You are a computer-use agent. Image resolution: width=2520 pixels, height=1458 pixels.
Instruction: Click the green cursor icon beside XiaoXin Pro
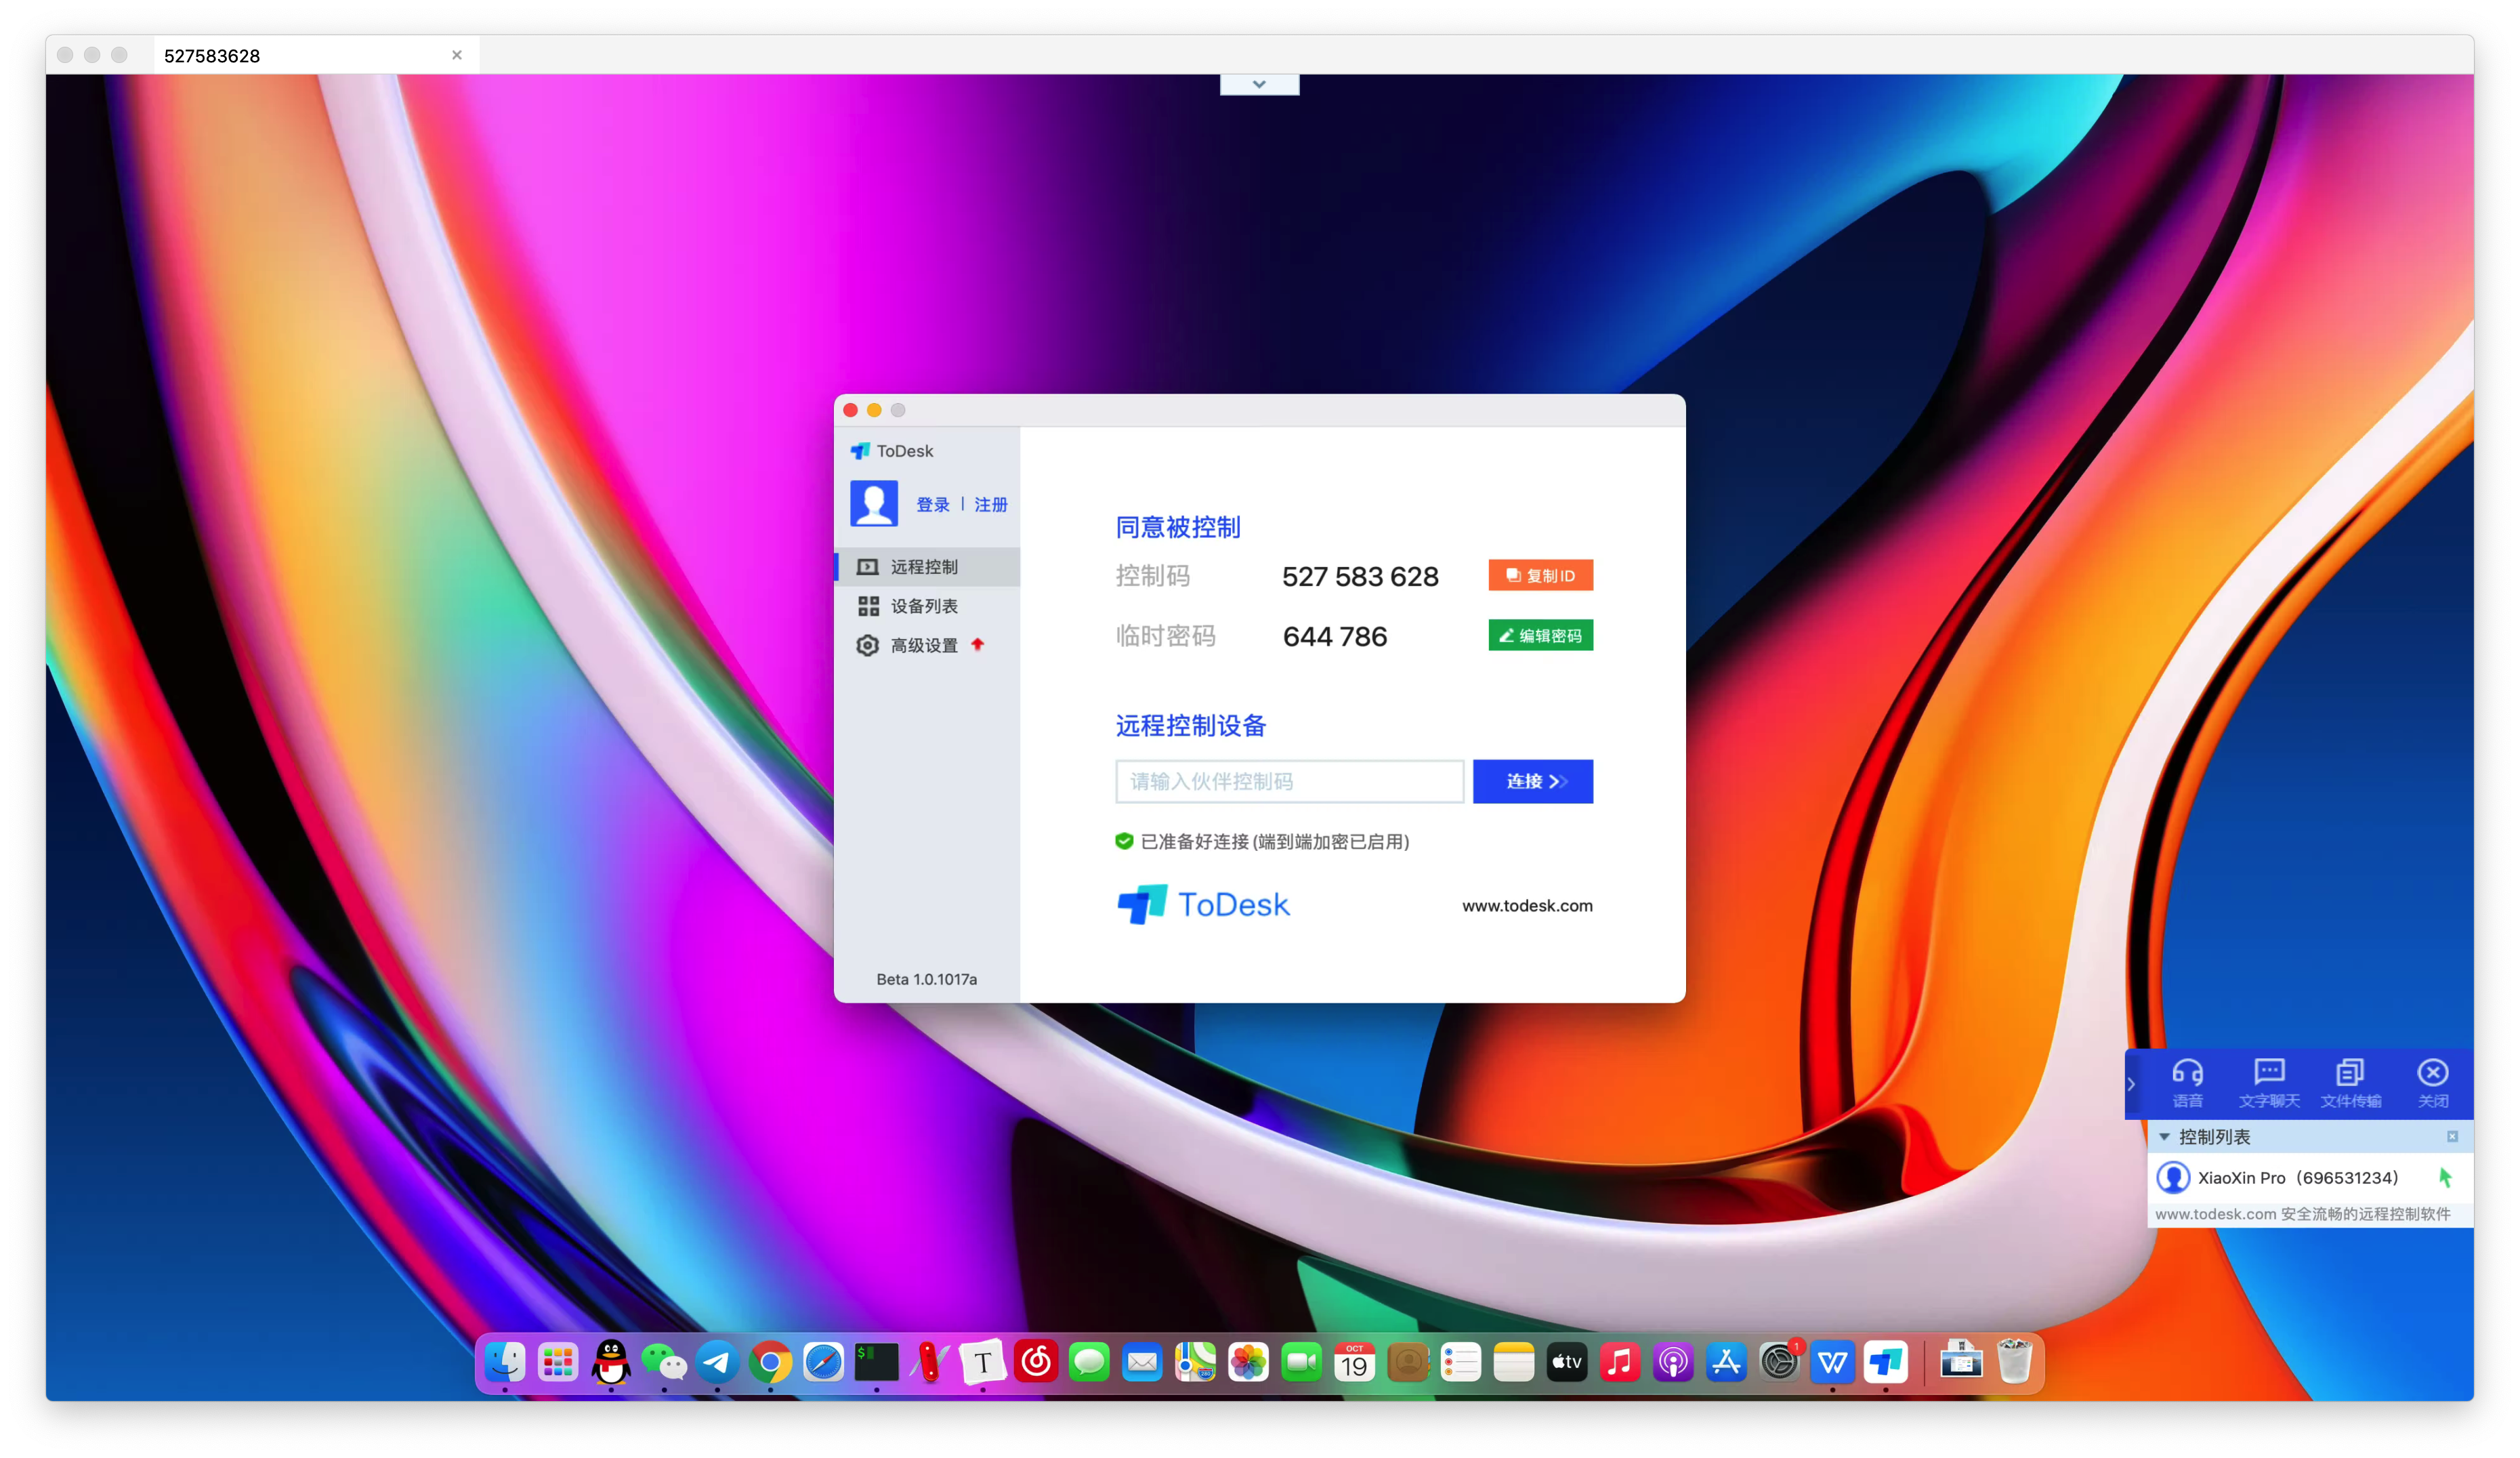point(2445,1177)
